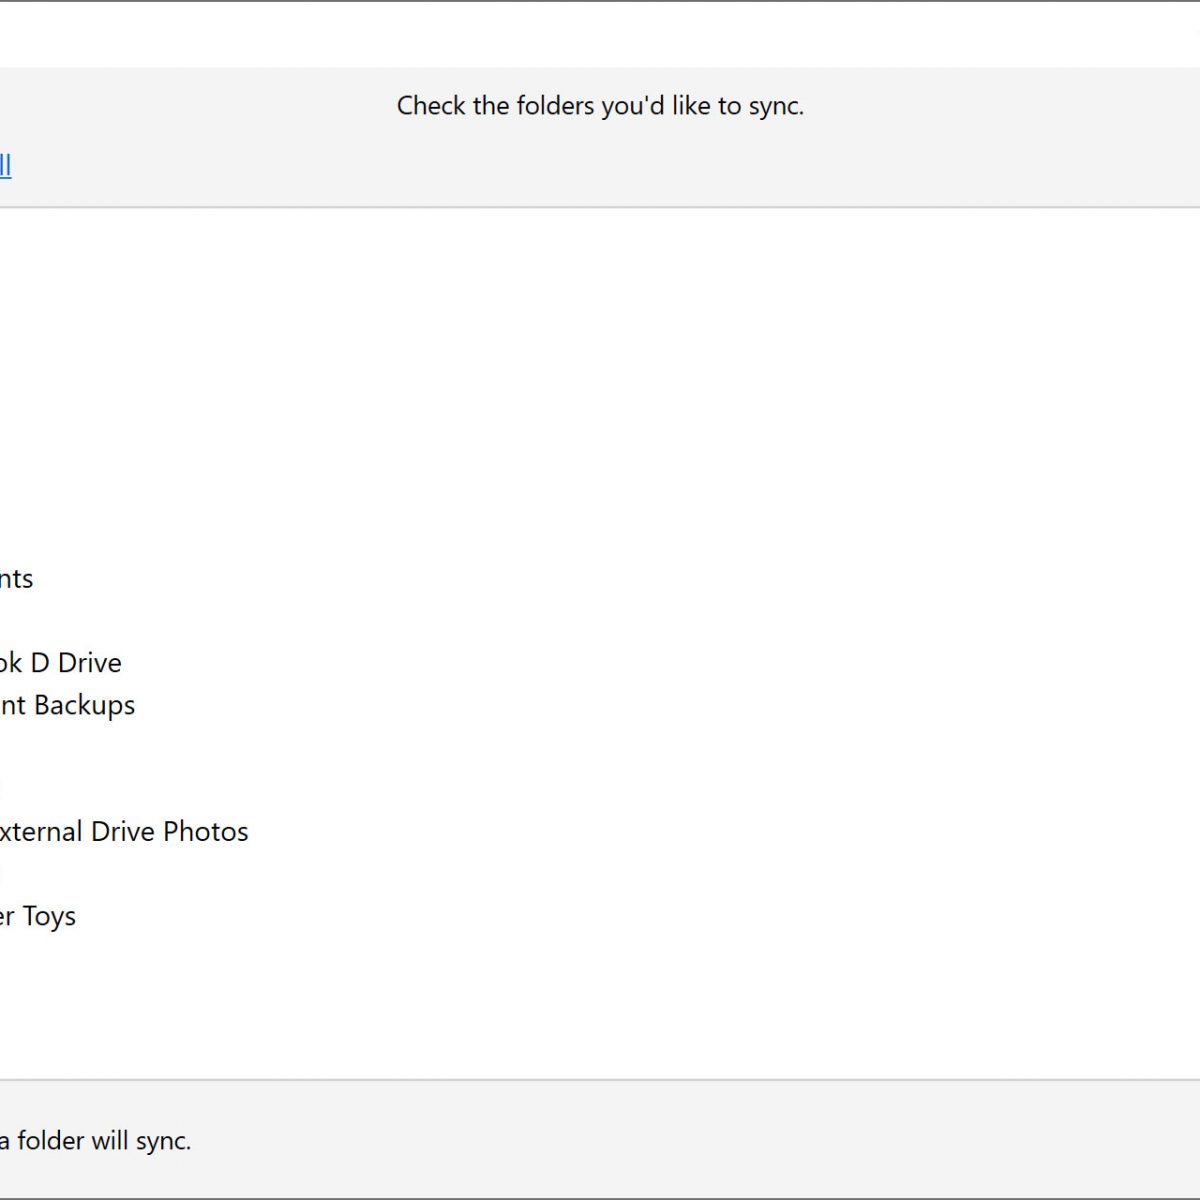Click the word "Photos" in the folder list
1200x1200 pixels.
click(x=206, y=832)
